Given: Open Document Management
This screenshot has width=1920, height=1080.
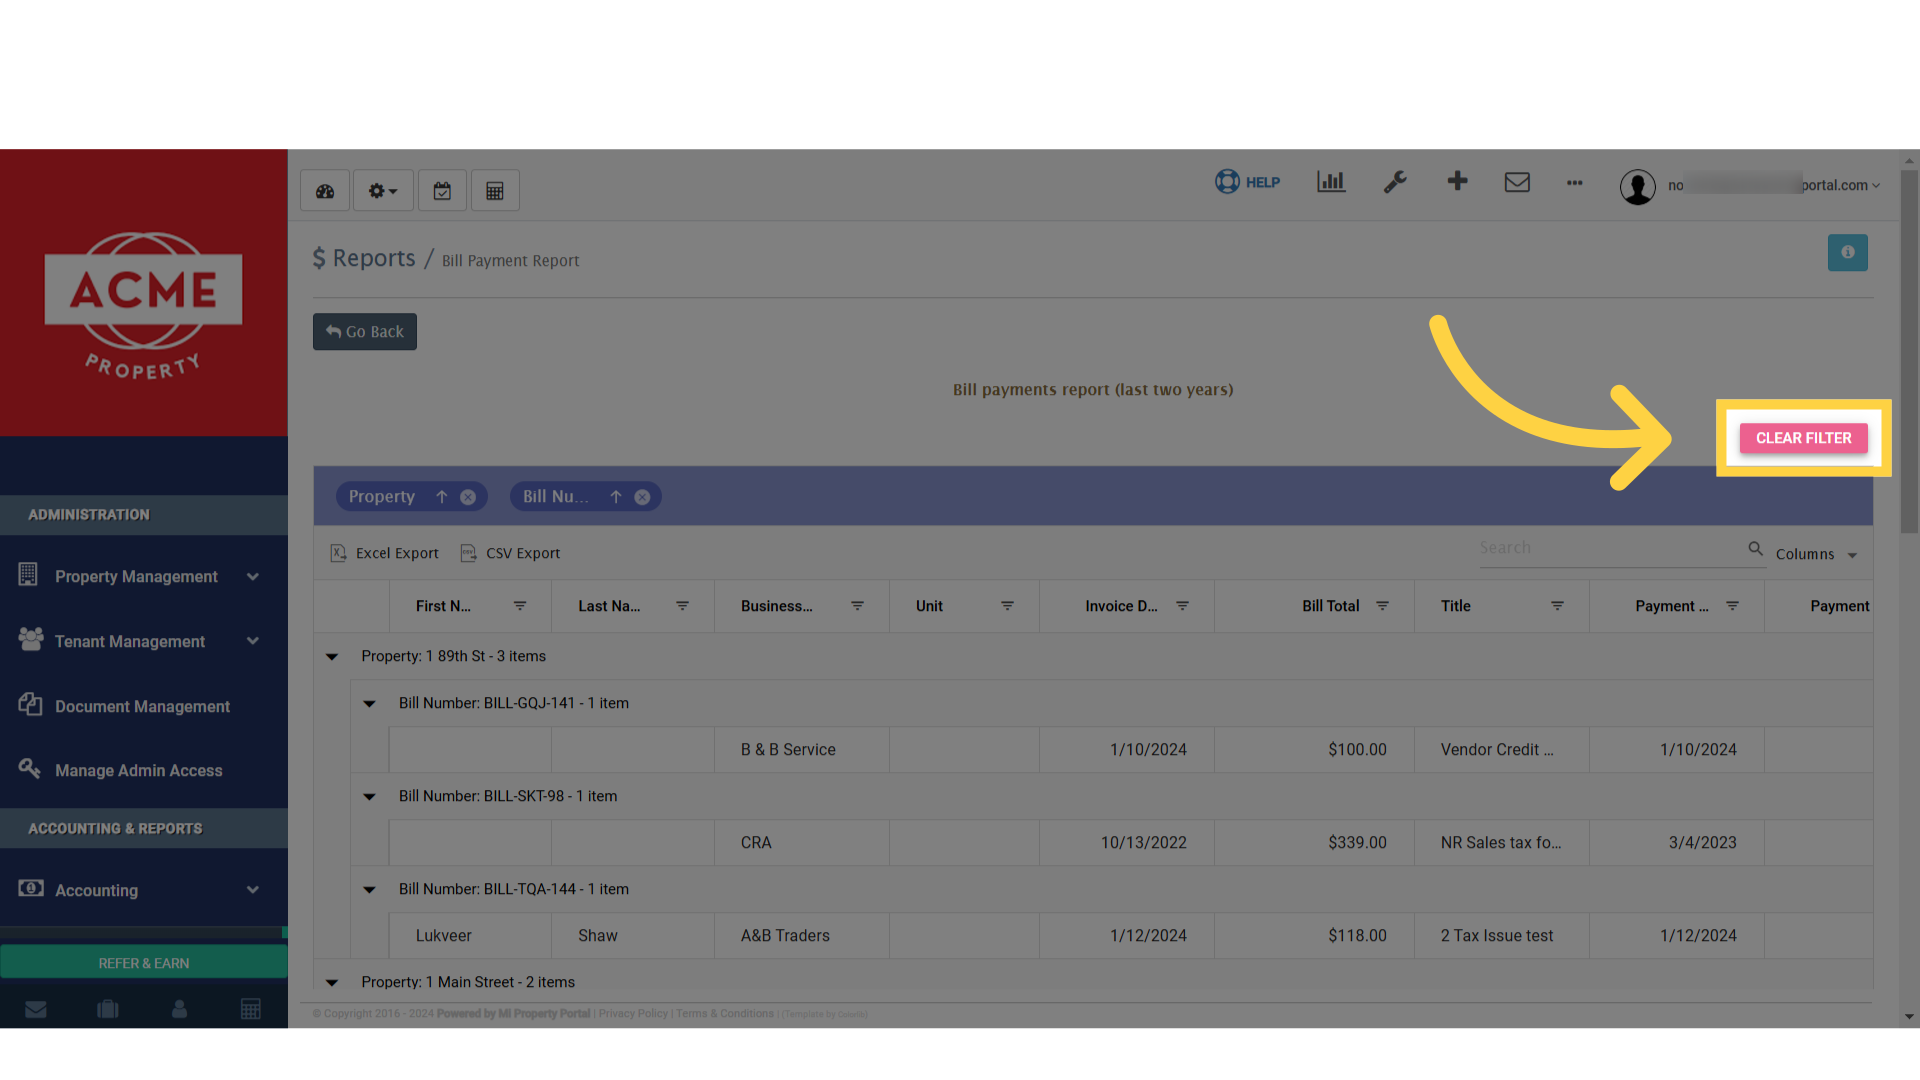Looking at the screenshot, I should click(x=143, y=706).
